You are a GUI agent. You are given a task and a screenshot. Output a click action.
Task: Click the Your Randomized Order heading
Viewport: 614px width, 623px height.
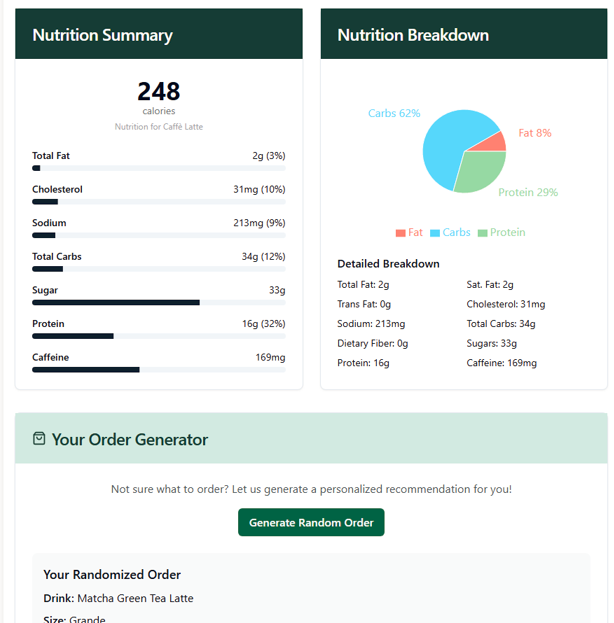(112, 575)
